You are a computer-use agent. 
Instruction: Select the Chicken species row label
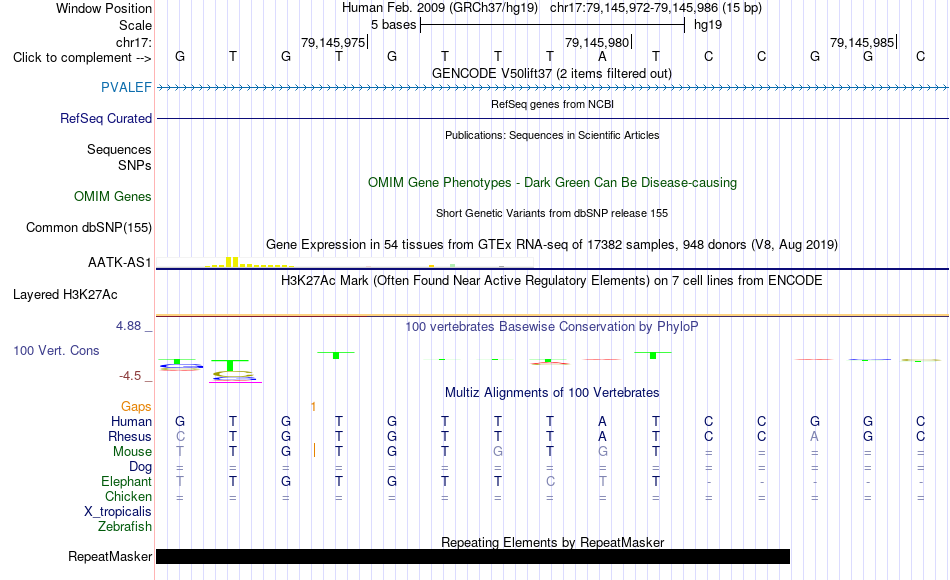[x=128, y=496]
